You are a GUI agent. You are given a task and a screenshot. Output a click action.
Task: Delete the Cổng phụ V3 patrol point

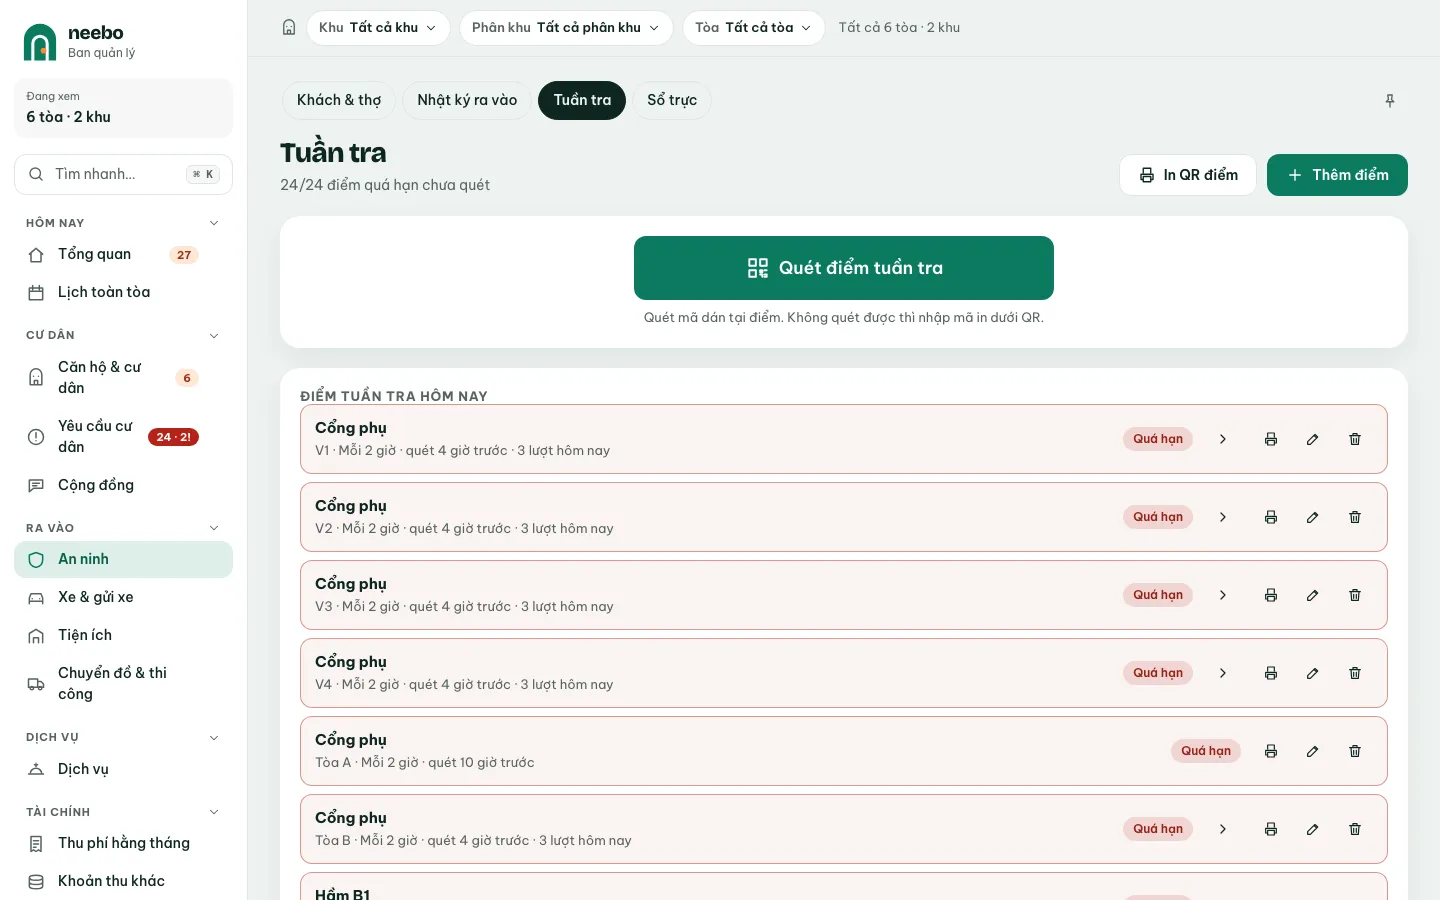[x=1355, y=595]
